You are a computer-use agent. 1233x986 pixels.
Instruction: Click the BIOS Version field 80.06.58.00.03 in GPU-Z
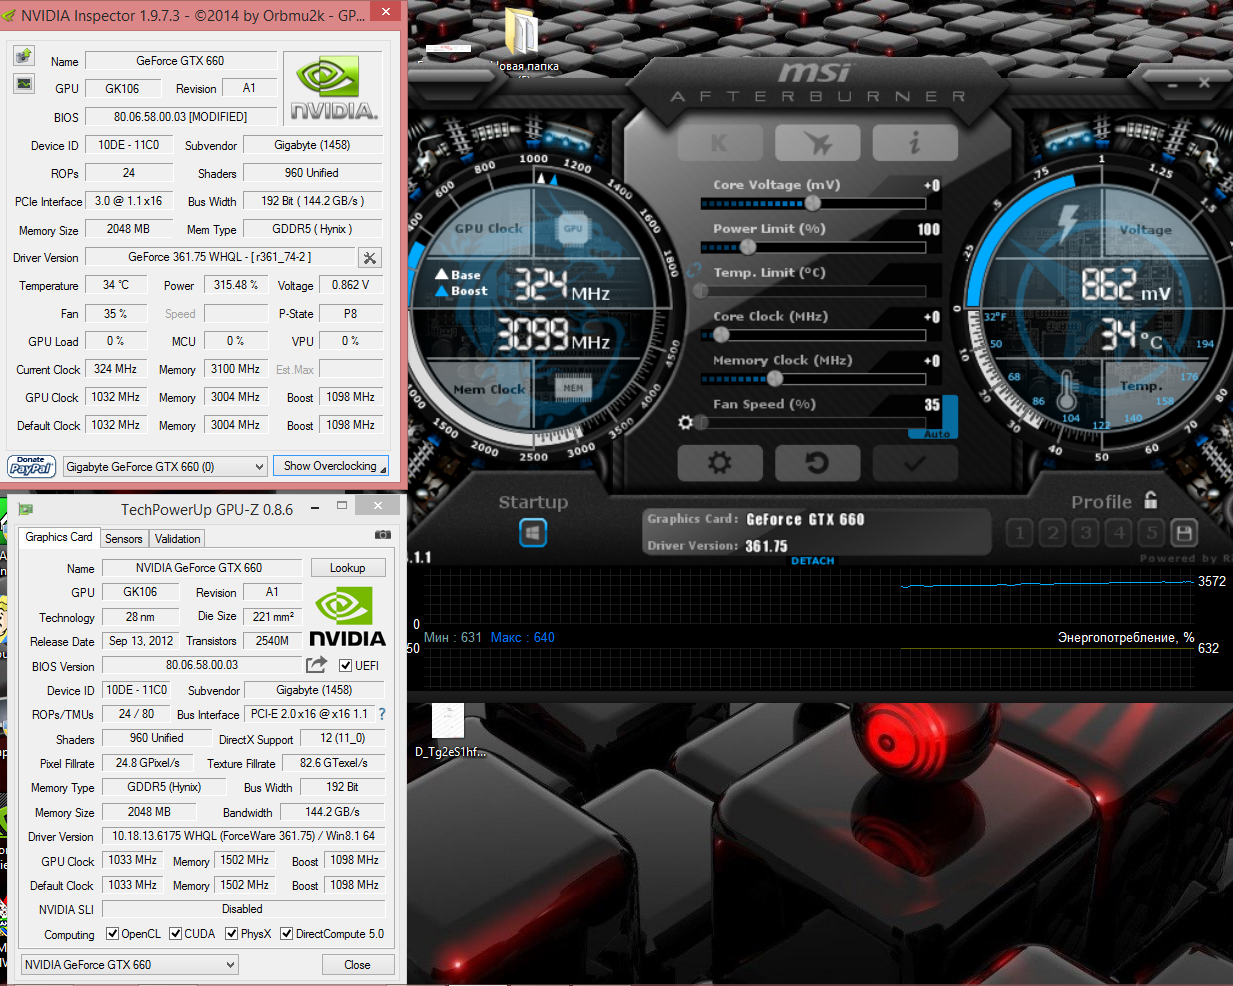coord(202,665)
